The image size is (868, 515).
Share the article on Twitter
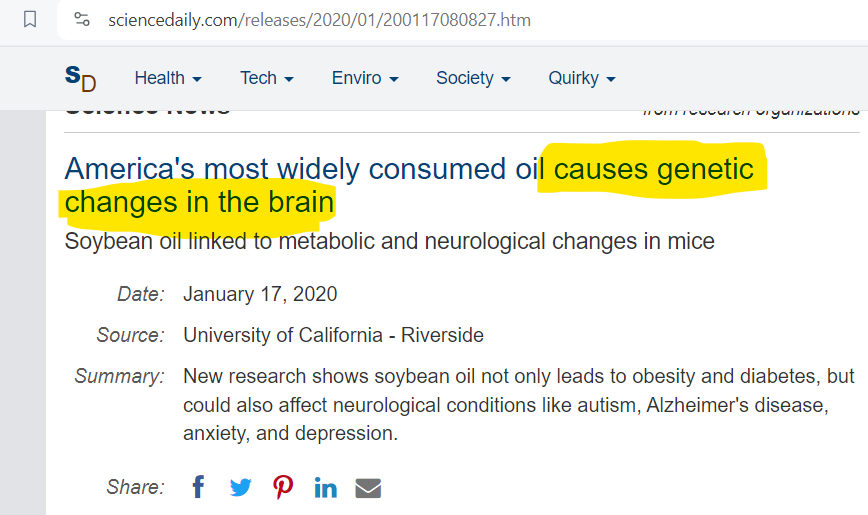(241, 488)
